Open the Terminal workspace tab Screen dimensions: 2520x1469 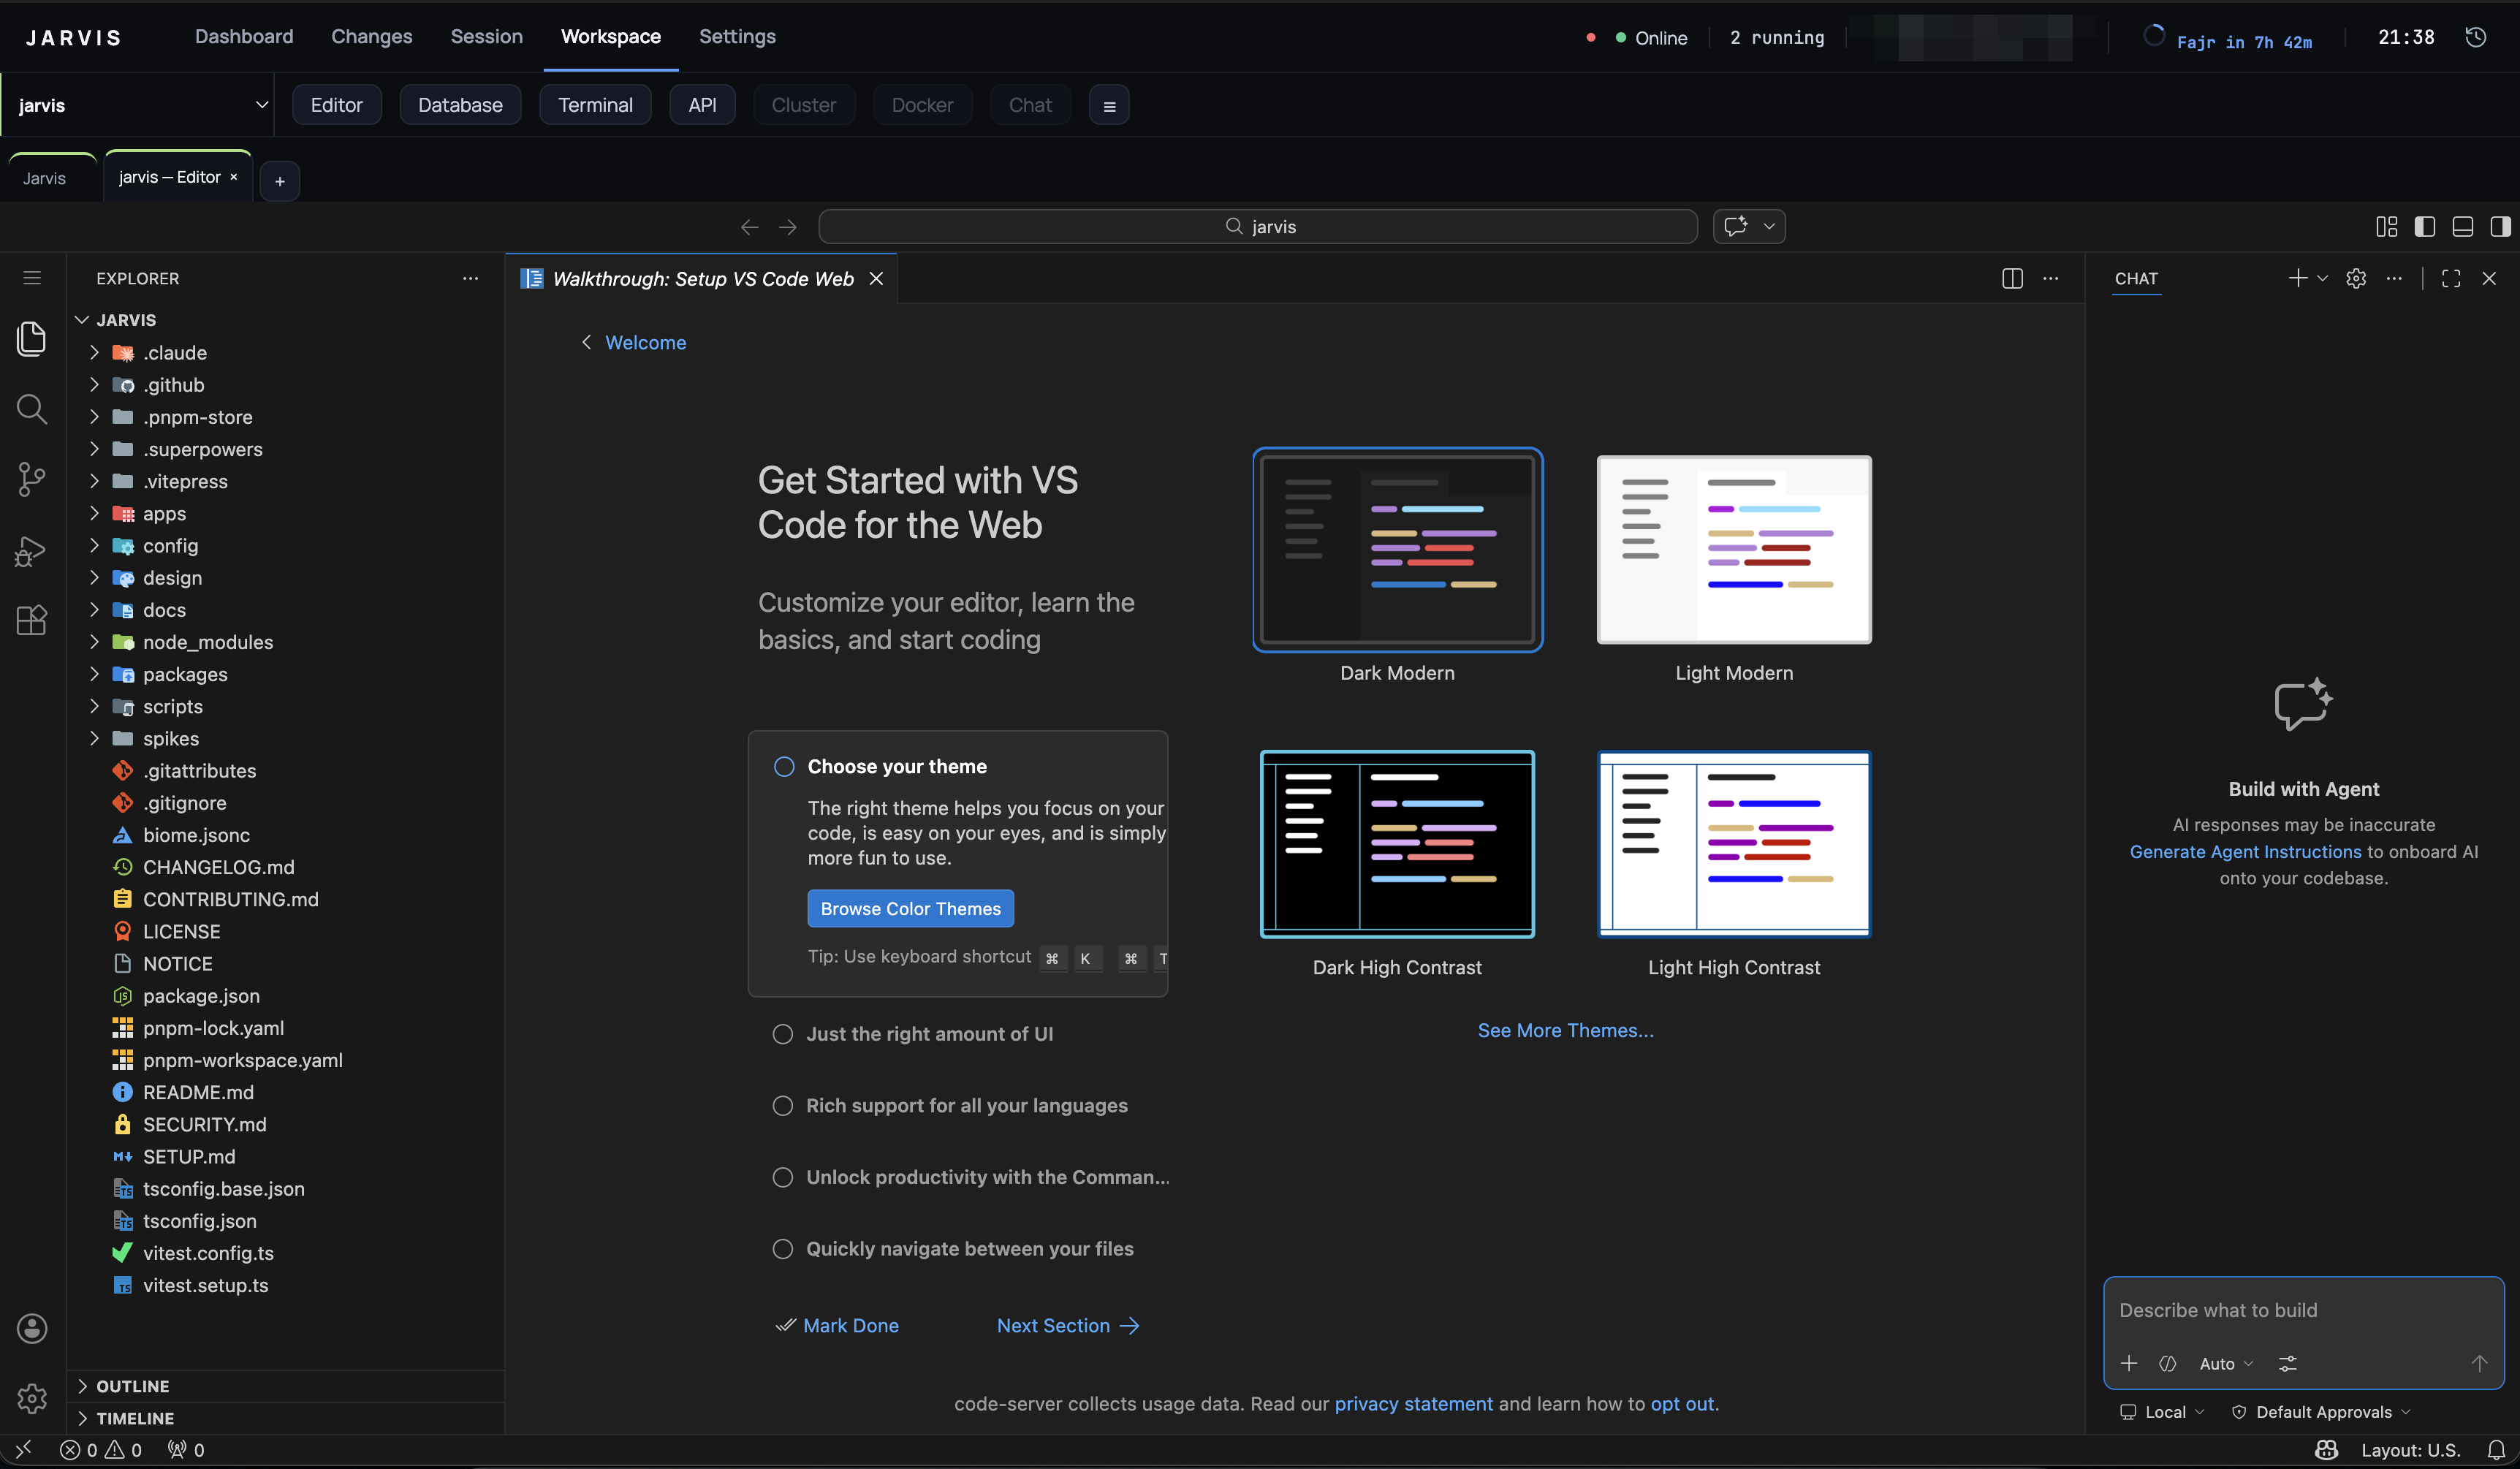click(595, 105)
